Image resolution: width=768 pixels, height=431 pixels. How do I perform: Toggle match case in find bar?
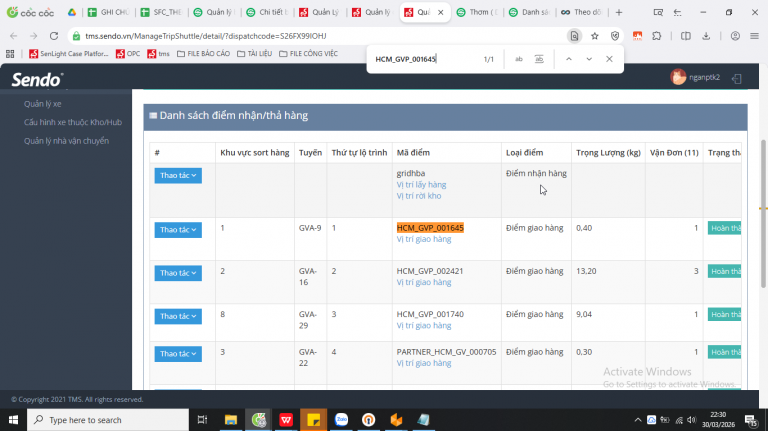coord(519,59)
